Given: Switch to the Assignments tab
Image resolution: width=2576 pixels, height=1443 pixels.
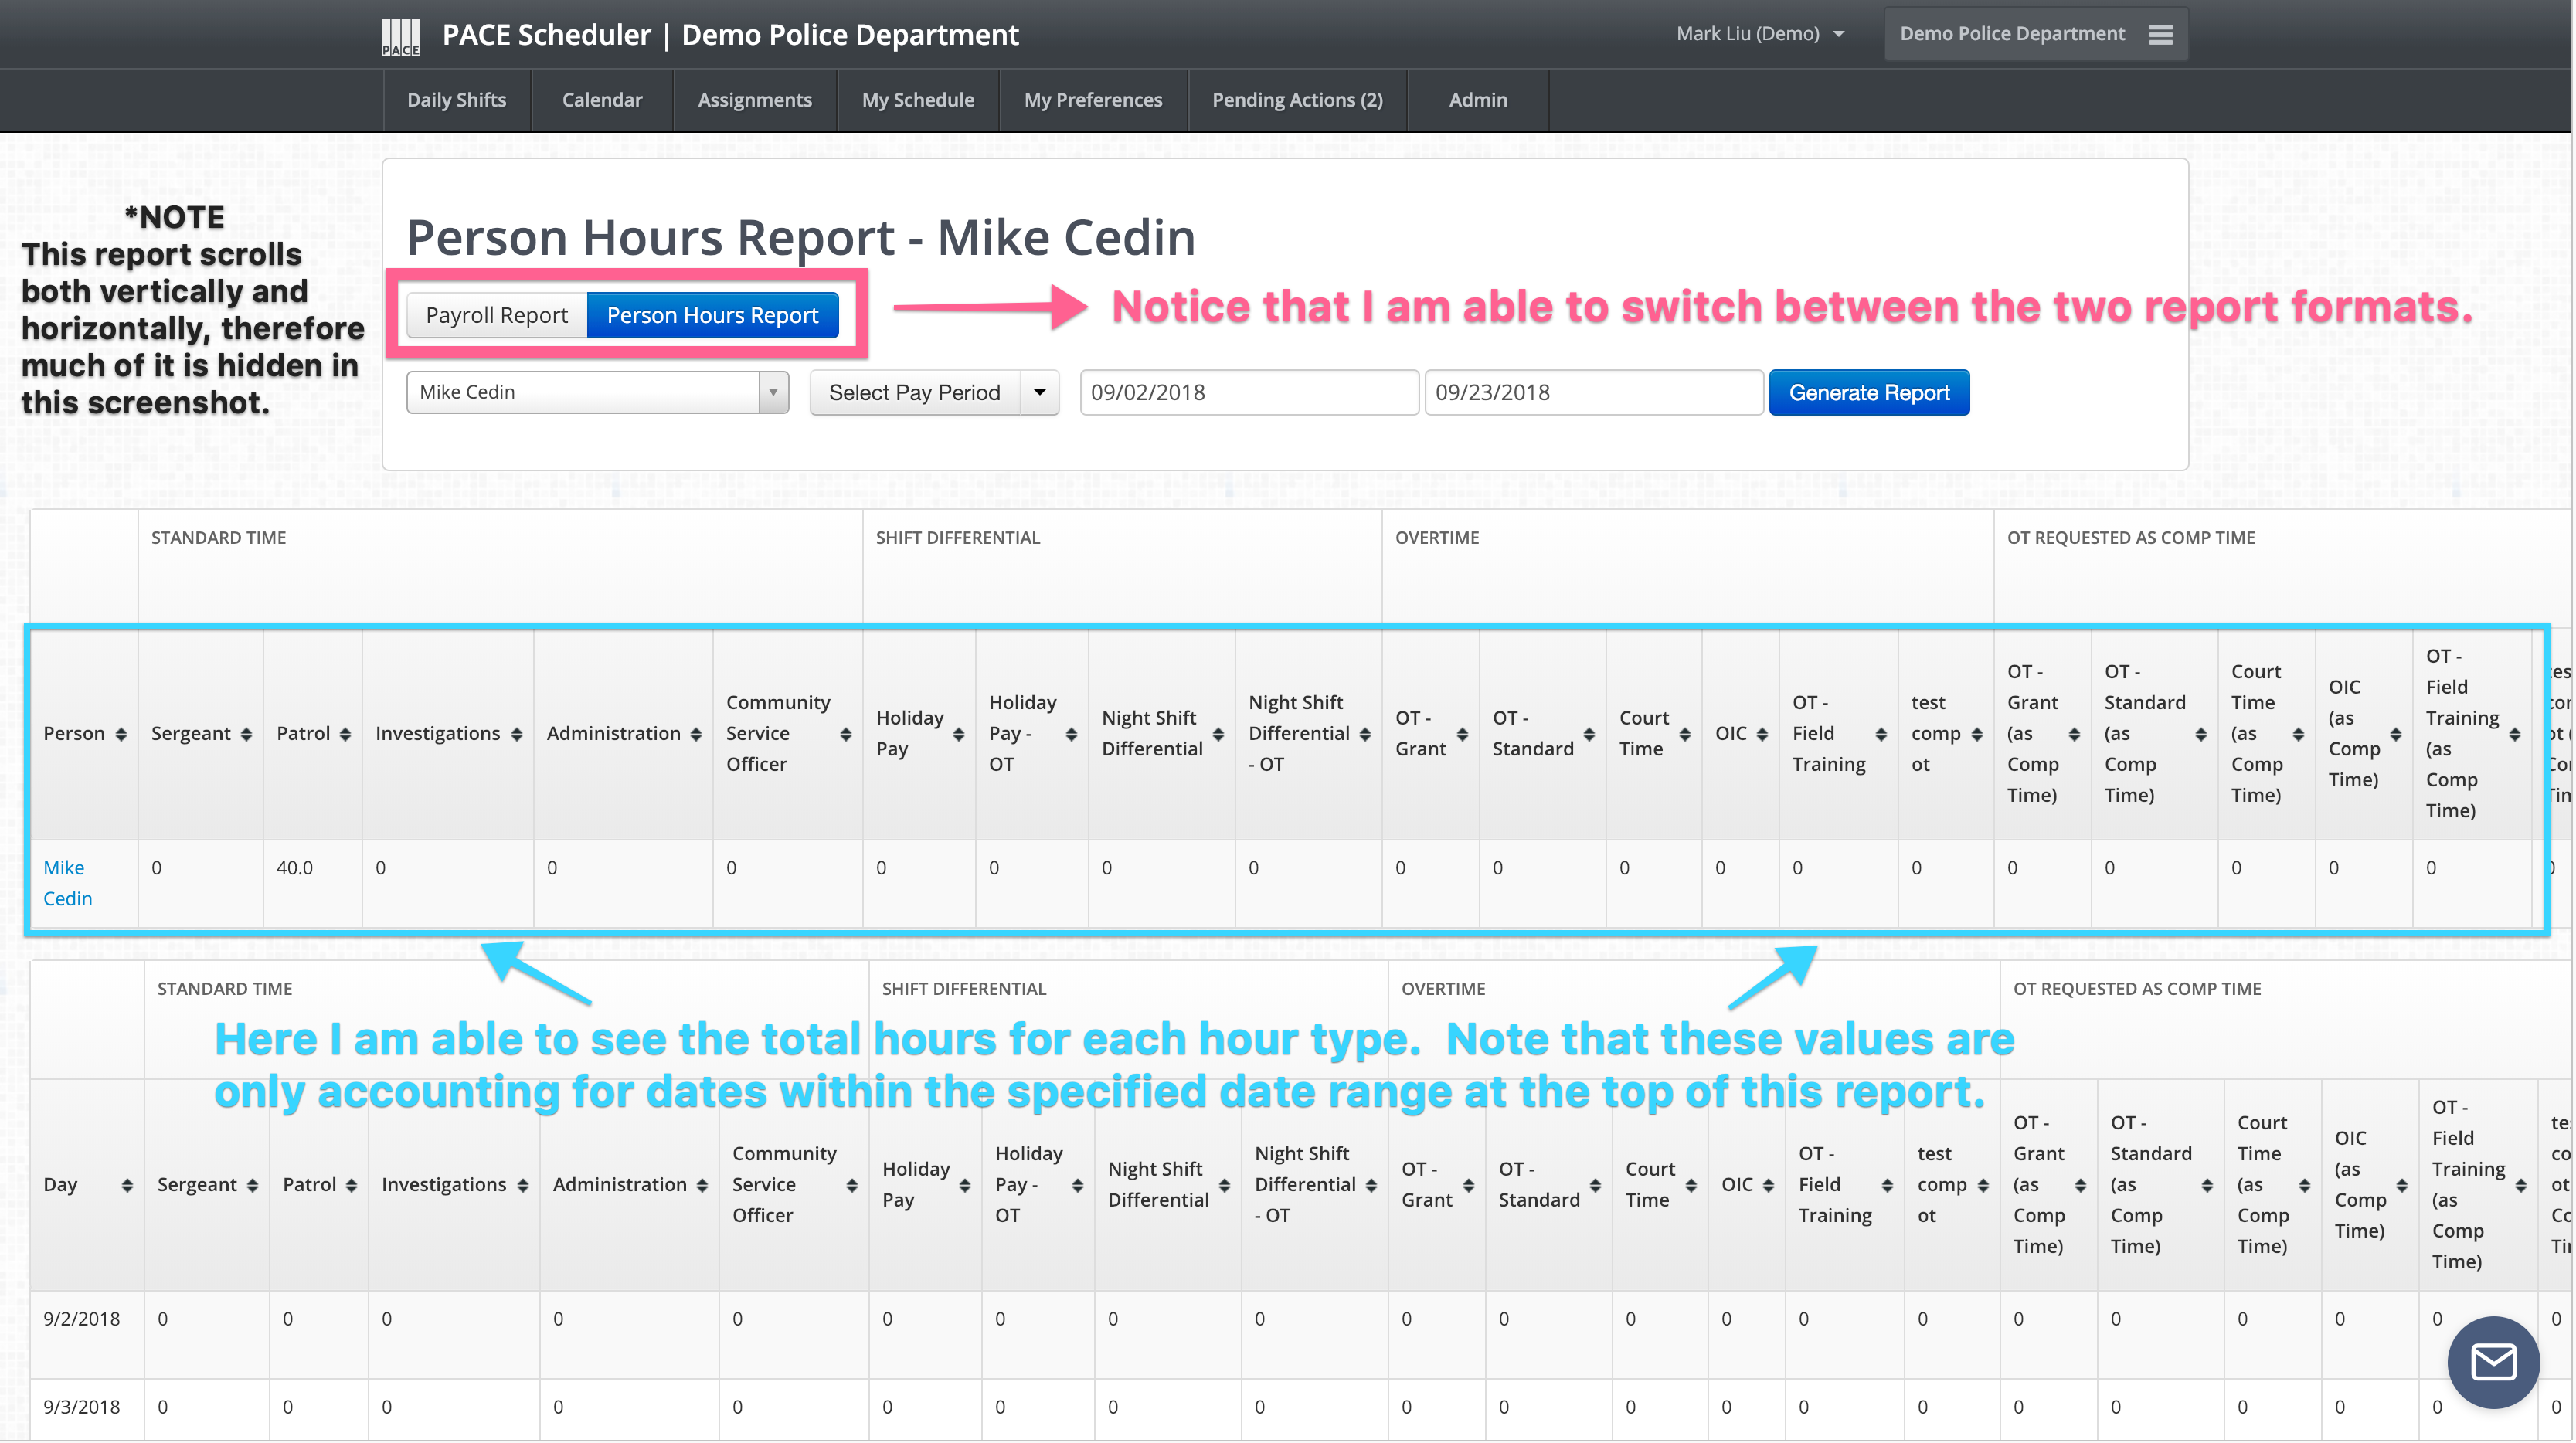Looking at the screenshot, I should pyautogui.click(x=755, y=100).
